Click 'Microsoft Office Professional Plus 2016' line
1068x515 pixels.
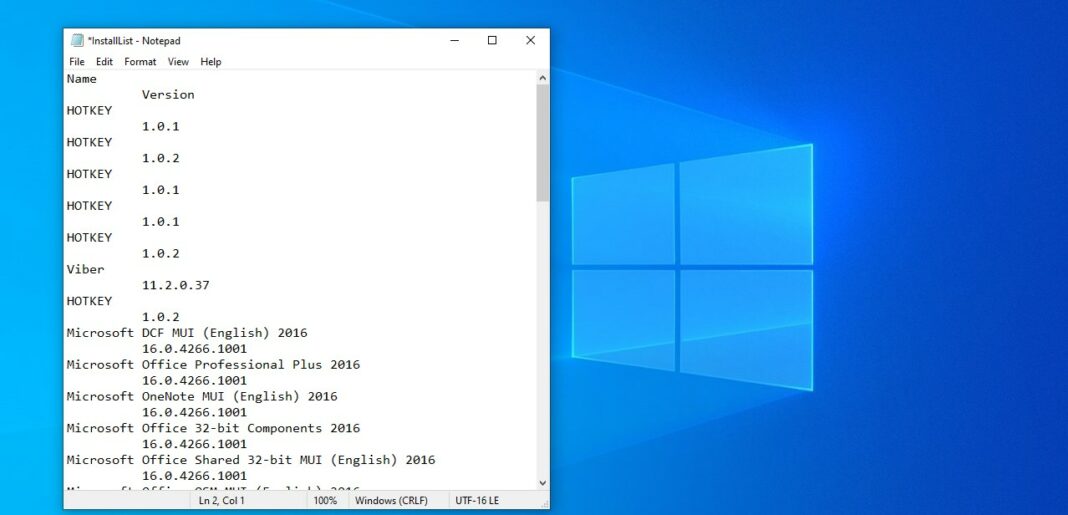tap(213, 364)
